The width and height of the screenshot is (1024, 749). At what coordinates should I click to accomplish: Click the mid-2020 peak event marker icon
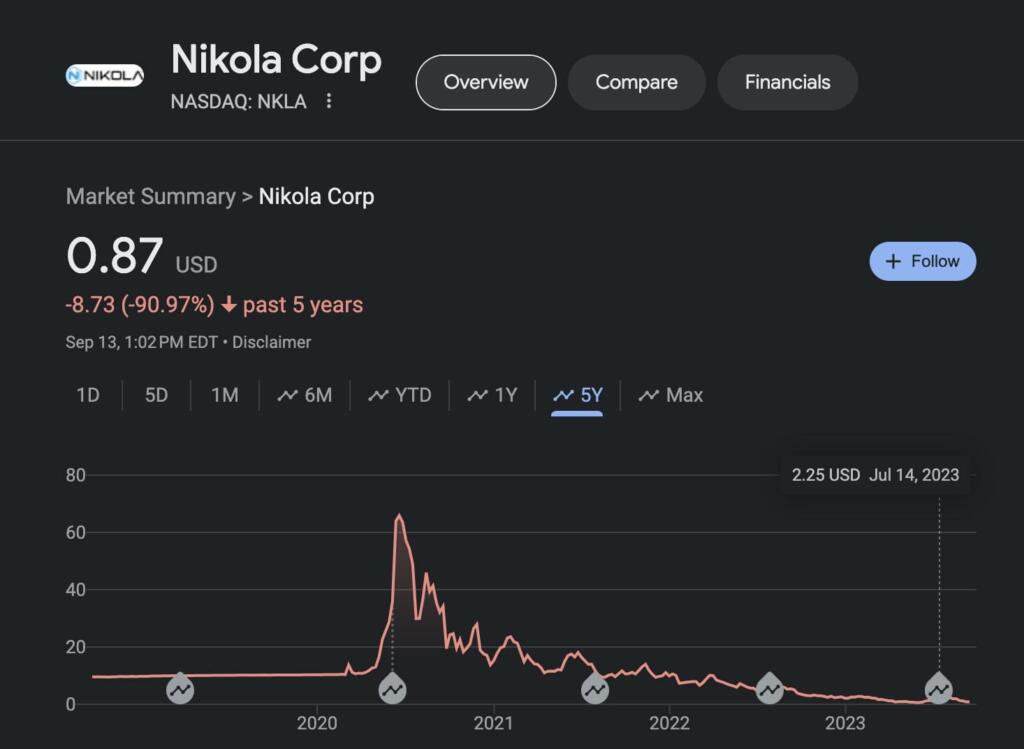392,688
